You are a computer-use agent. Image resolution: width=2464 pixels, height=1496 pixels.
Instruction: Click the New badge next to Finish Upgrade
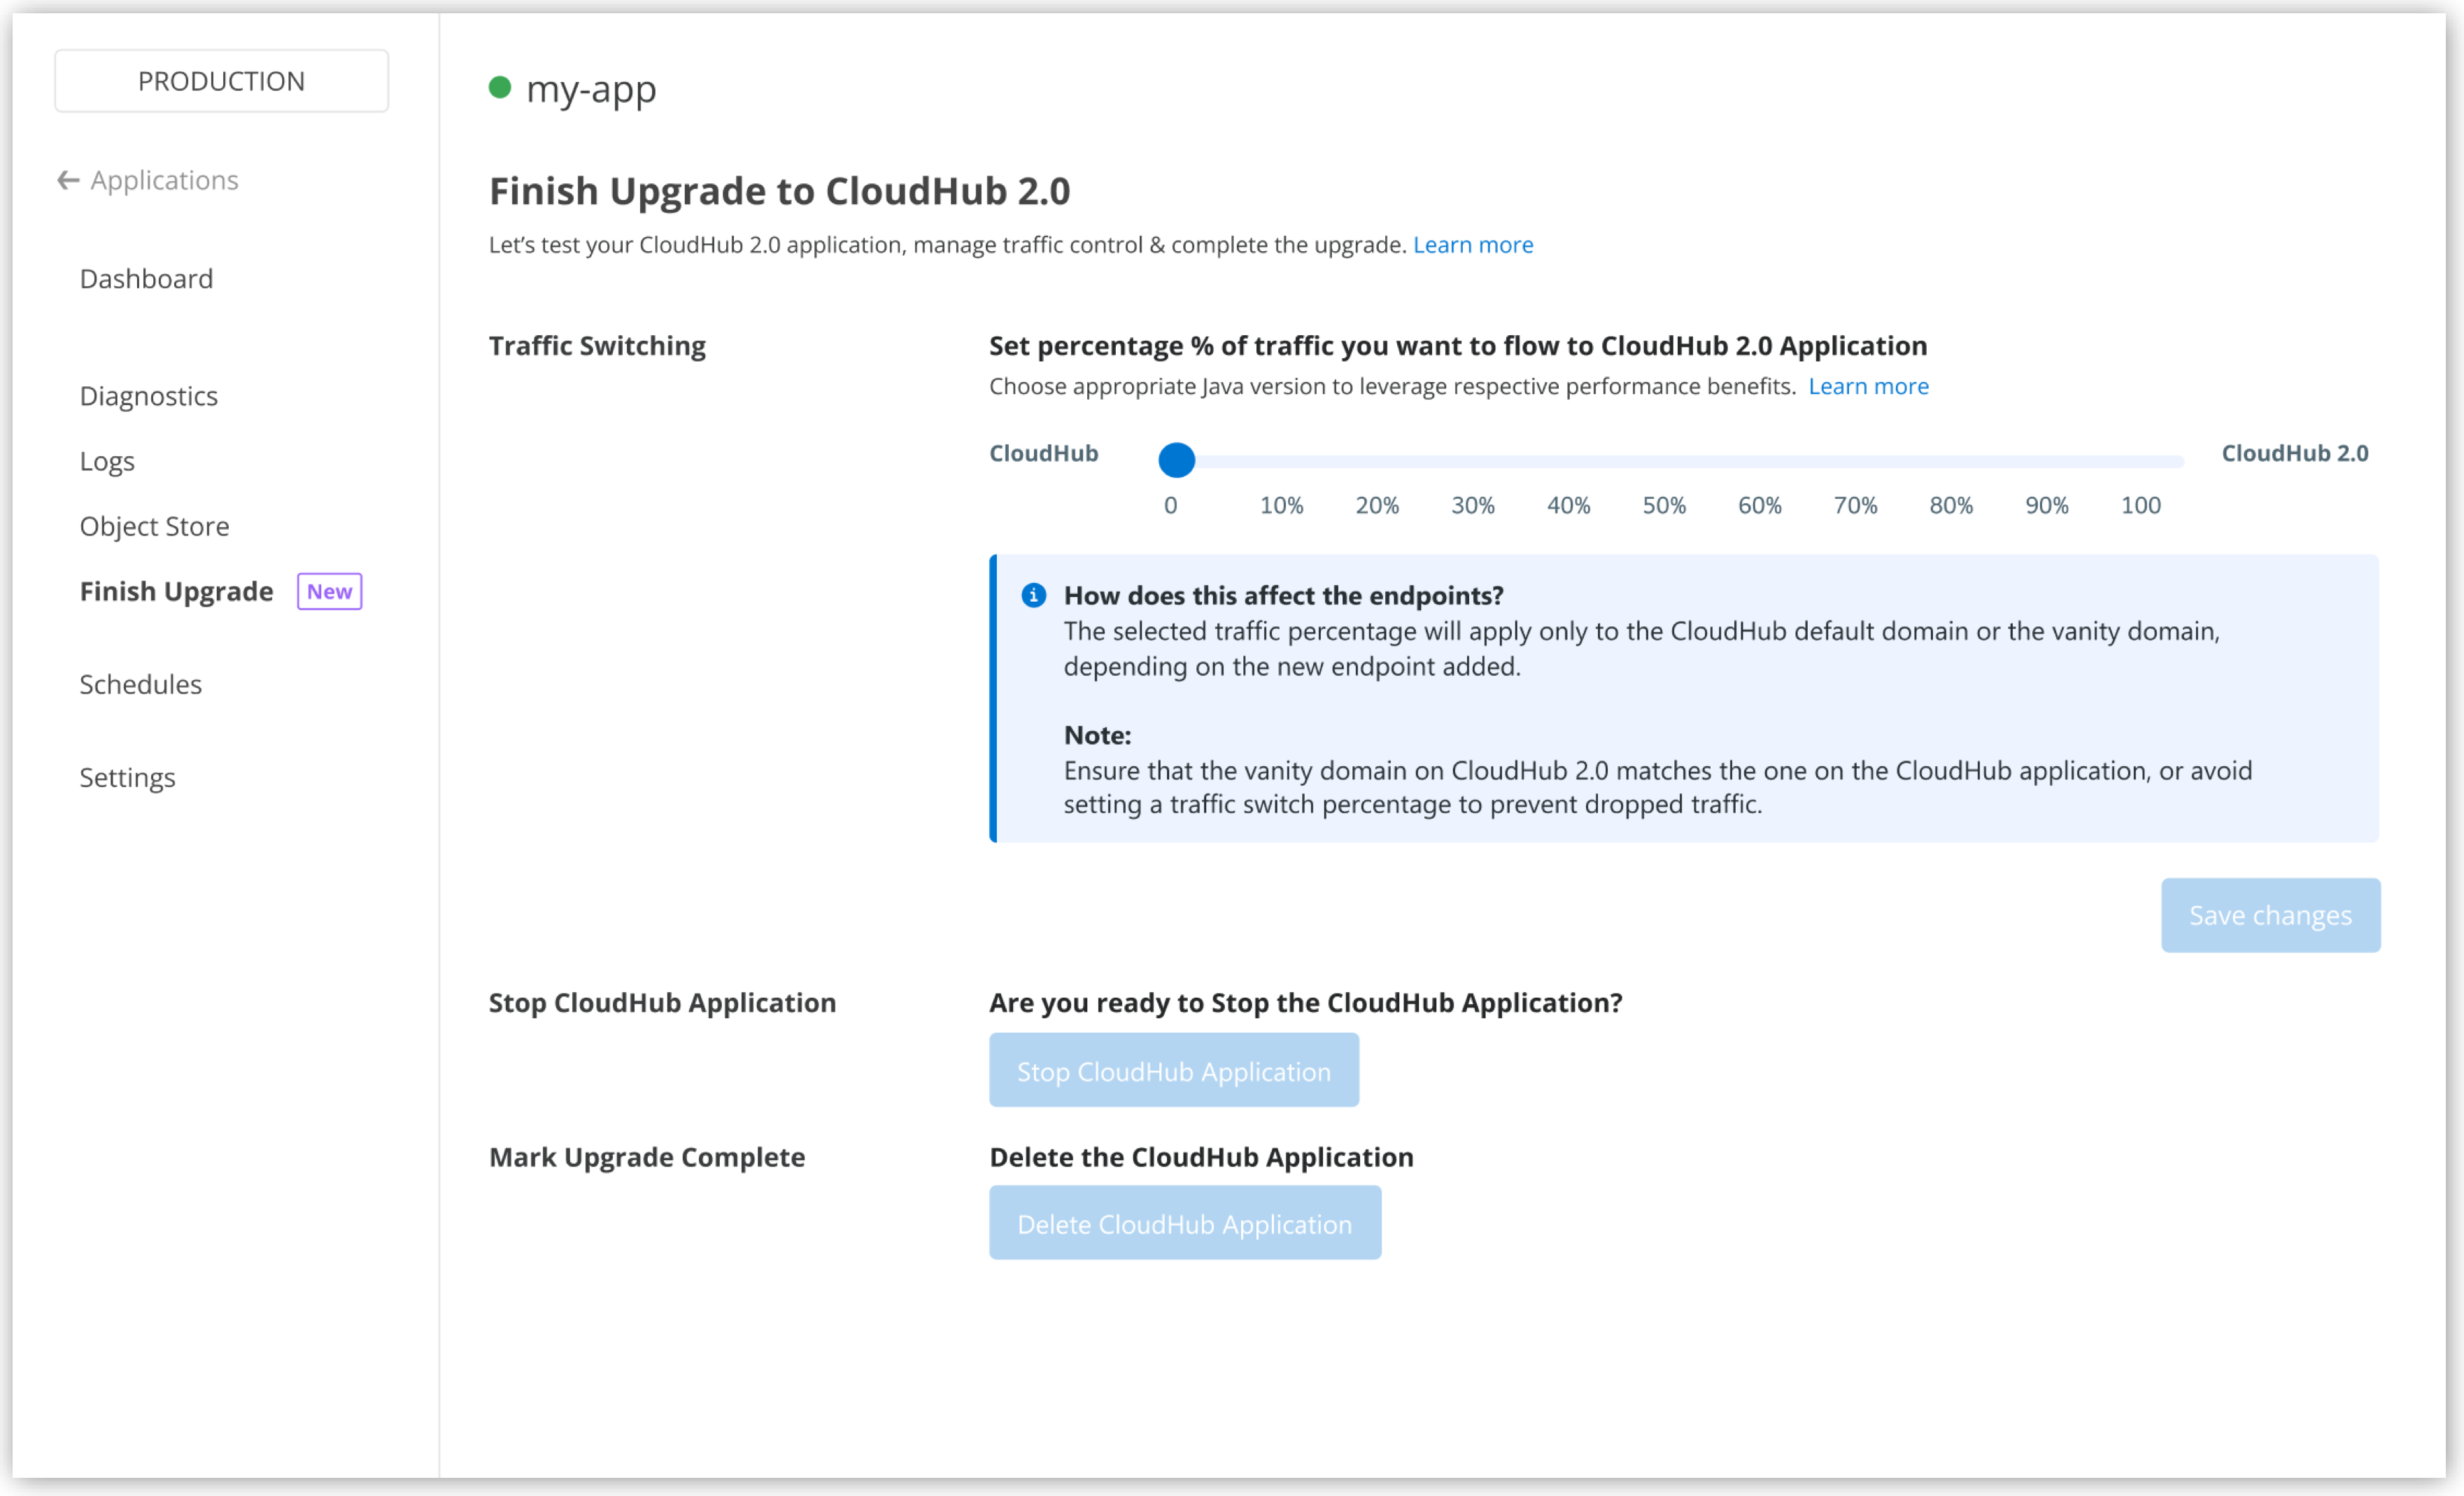point(329,591)
